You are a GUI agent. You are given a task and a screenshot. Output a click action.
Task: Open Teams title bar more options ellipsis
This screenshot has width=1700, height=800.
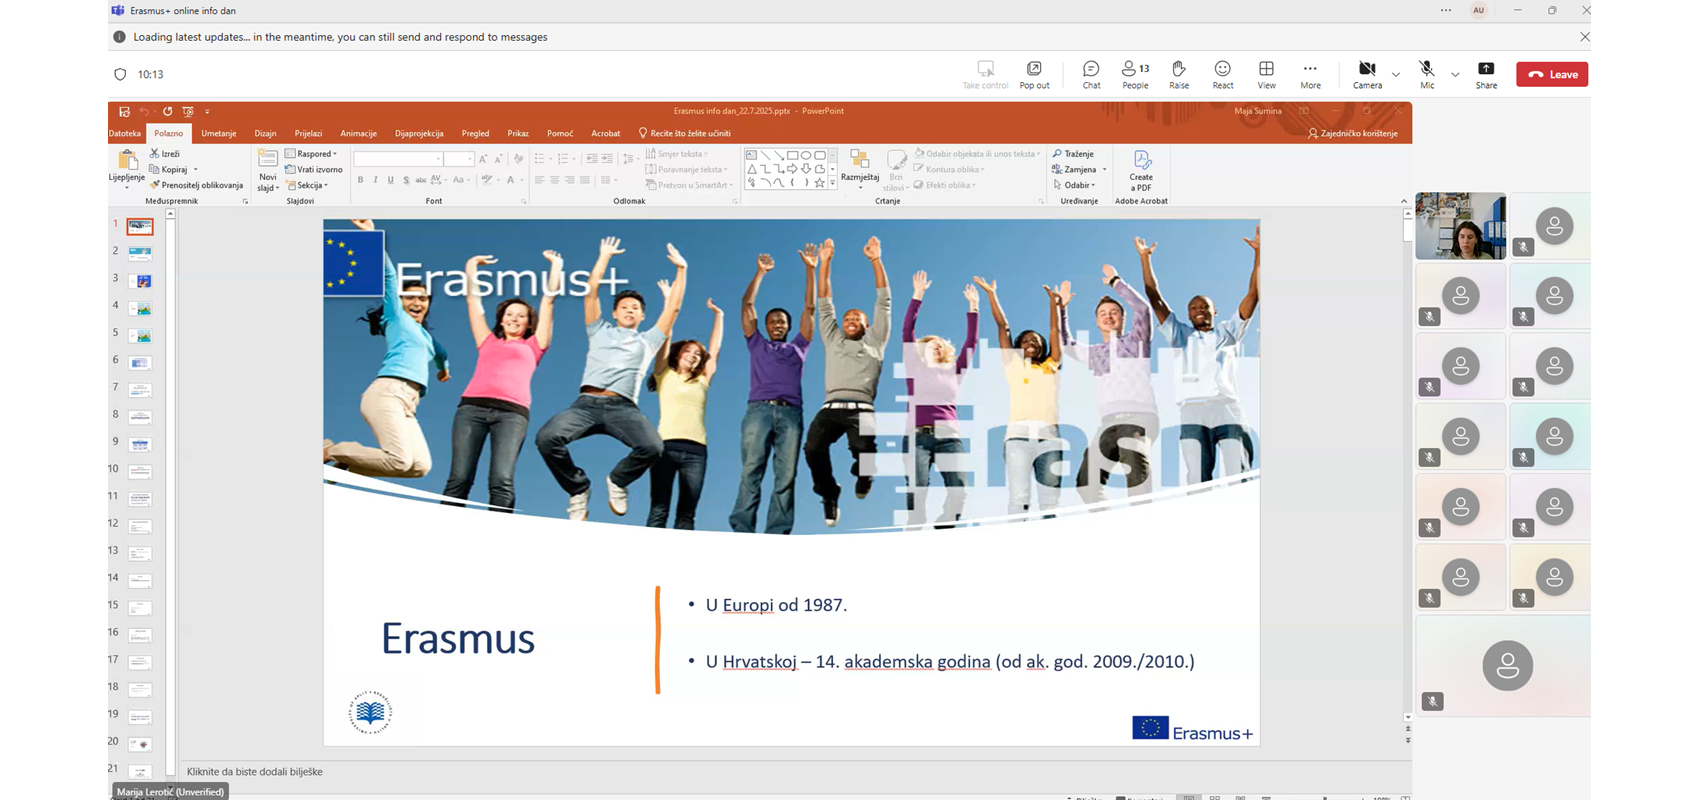point(1446,10)
